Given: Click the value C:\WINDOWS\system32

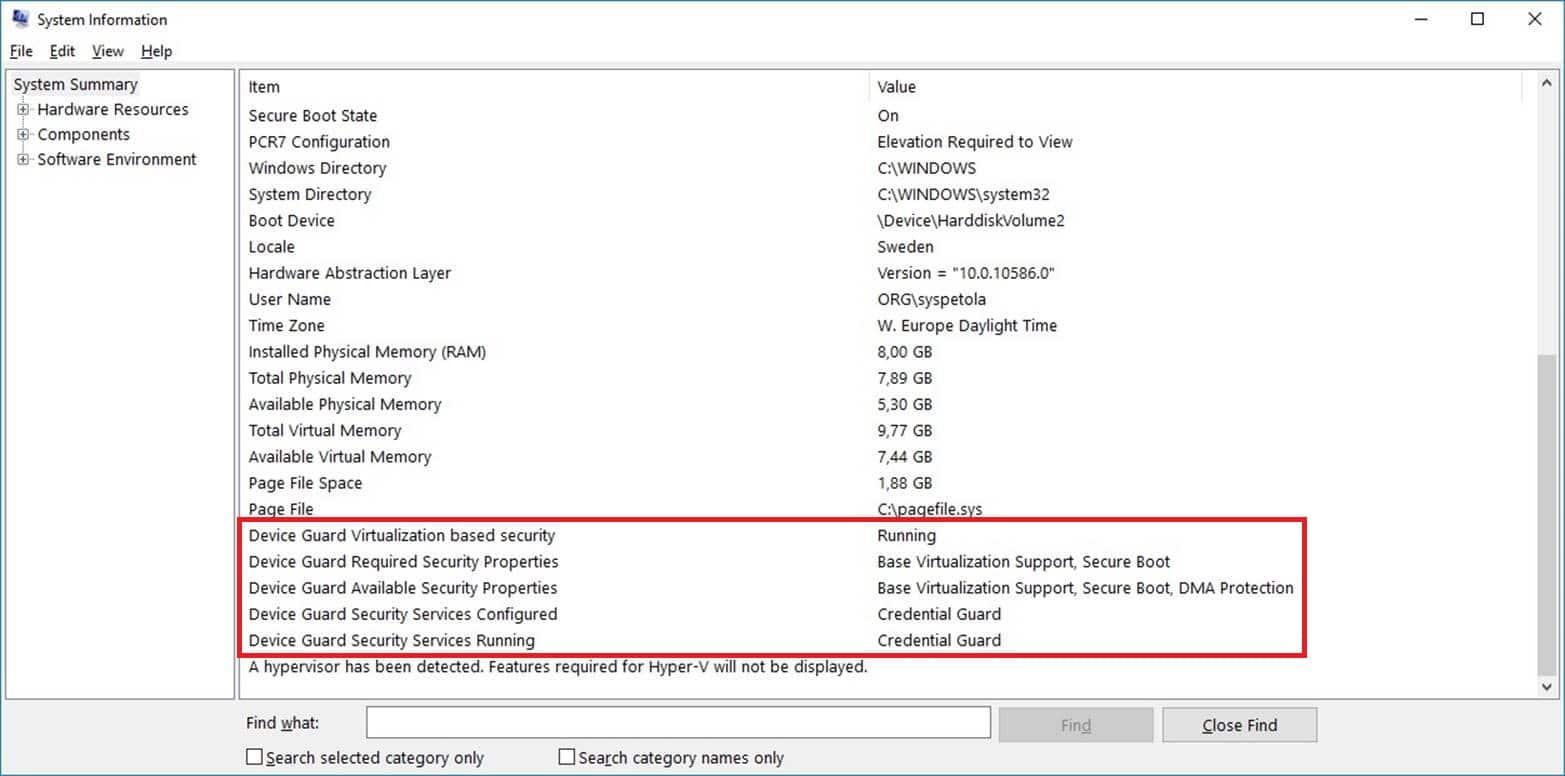Looking at the screenshot, I should 964,194.
